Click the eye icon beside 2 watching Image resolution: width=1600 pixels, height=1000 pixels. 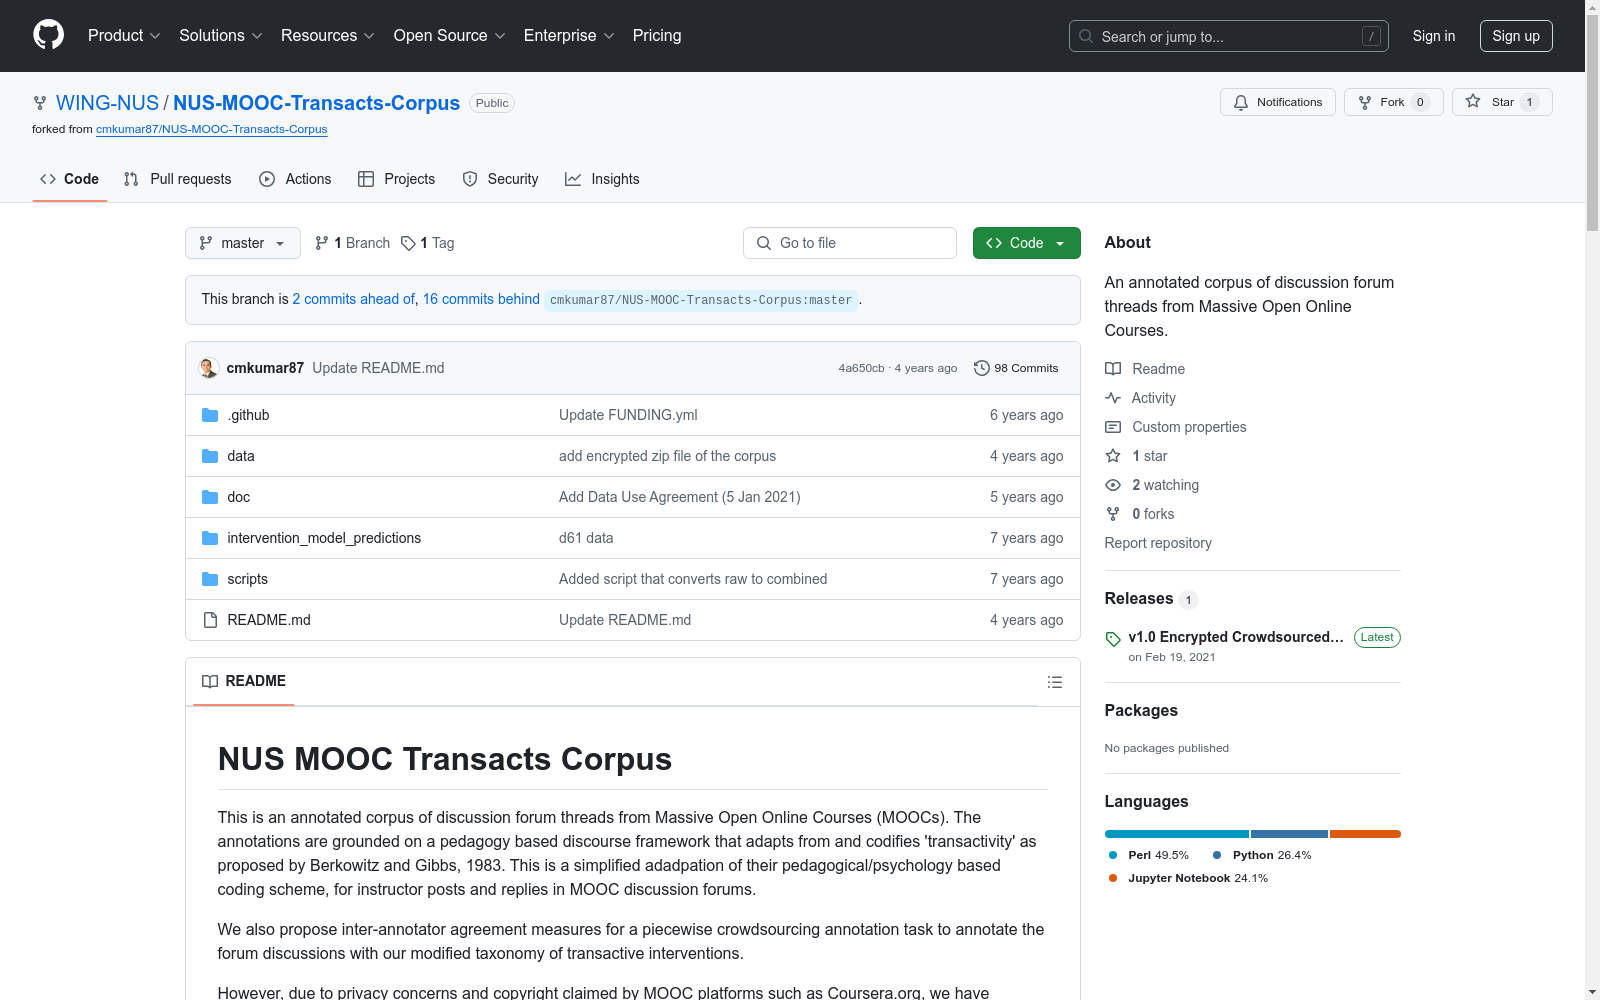(x=1113, y=485)
